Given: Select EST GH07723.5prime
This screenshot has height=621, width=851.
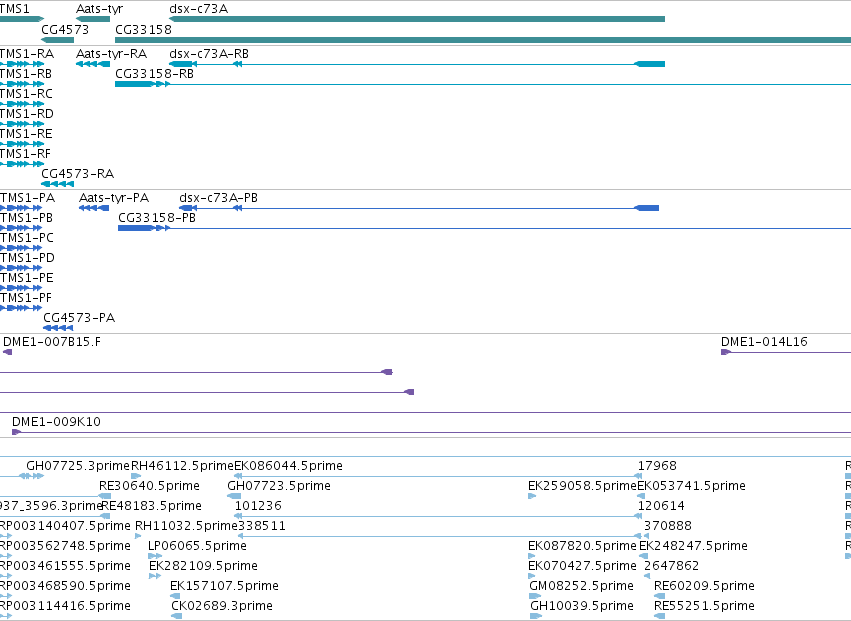Looking at the screenshot, I should pos(279,486).
